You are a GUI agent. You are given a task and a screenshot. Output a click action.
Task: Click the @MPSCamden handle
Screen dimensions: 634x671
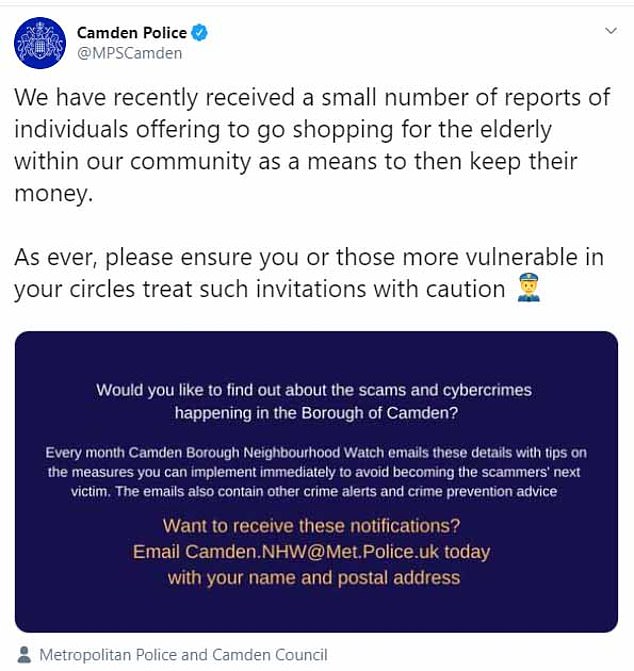tap(129, 53)
